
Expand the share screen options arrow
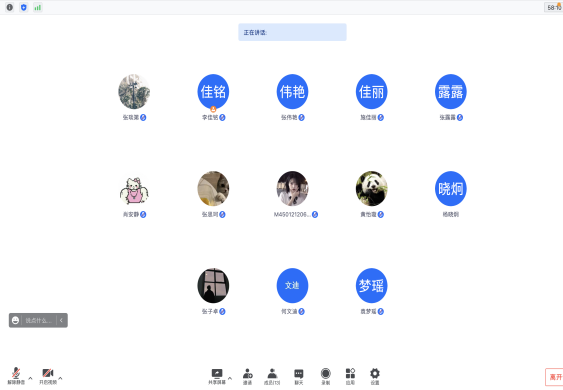(x=230, y=378)
